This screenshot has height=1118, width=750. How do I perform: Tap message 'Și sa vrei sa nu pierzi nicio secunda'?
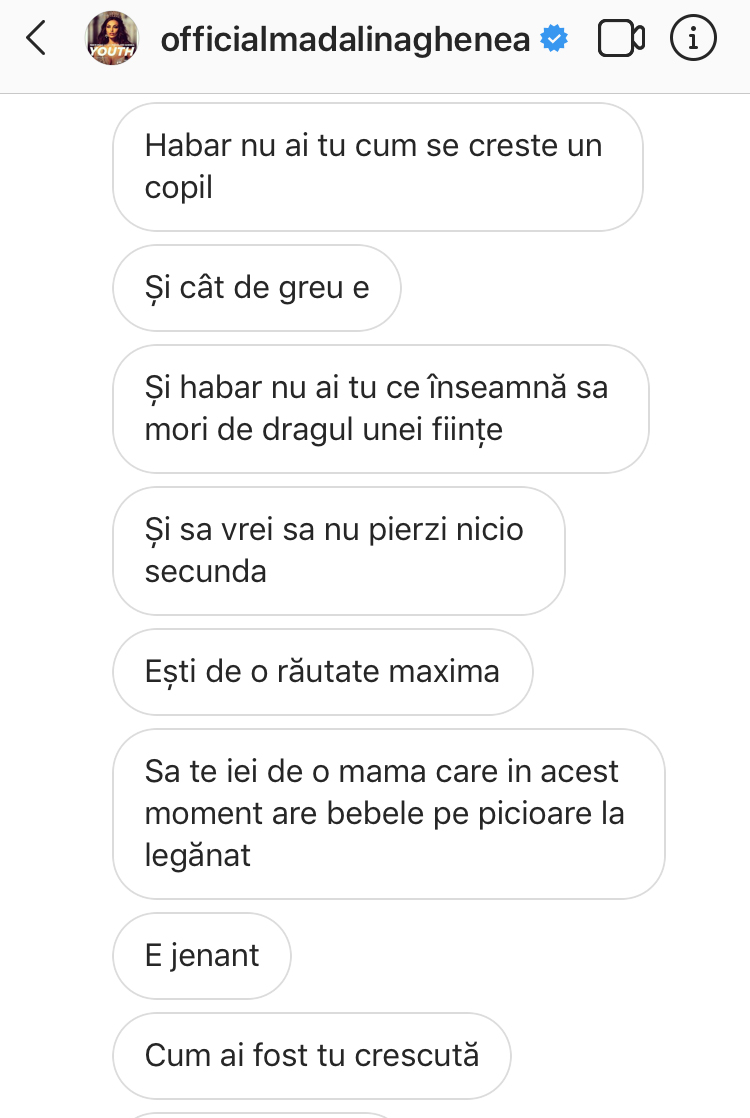pos(339,550)
